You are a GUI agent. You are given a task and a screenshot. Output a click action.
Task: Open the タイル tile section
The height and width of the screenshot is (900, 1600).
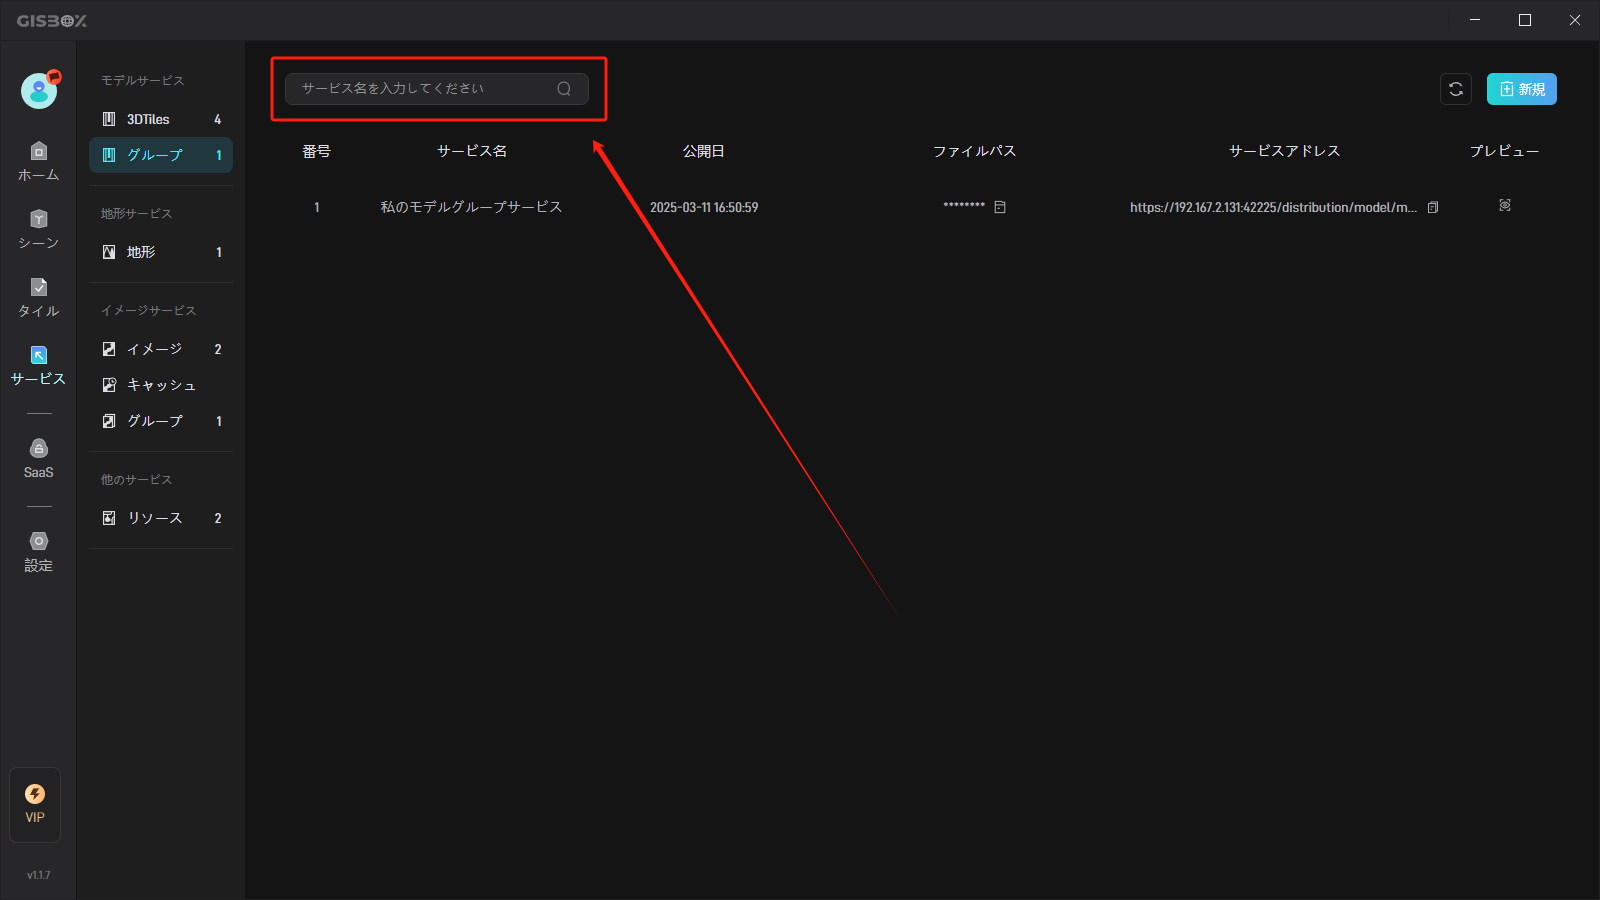pyautogui.click(x=38, y=298)
